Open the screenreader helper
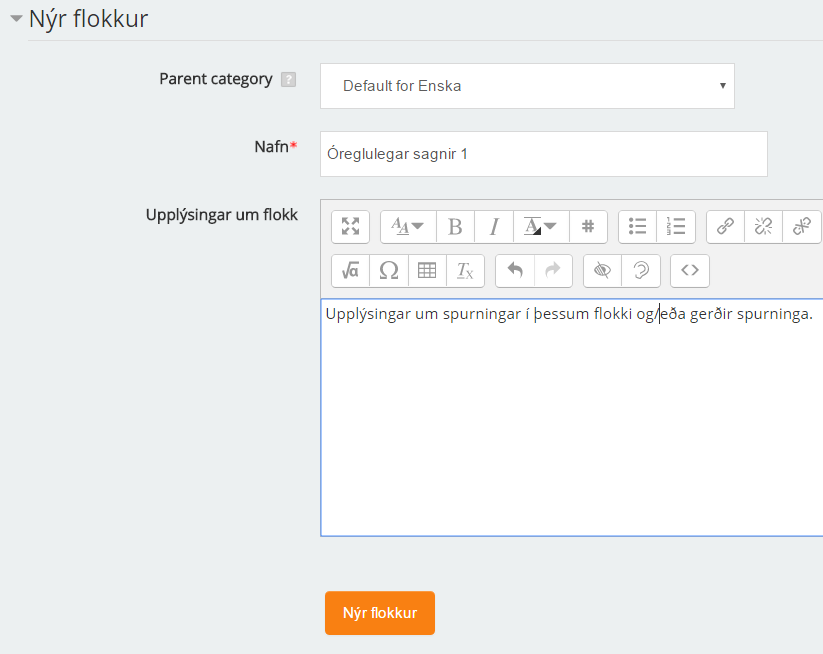The width and height of the screenshot is (823, 654). (639, 270)
